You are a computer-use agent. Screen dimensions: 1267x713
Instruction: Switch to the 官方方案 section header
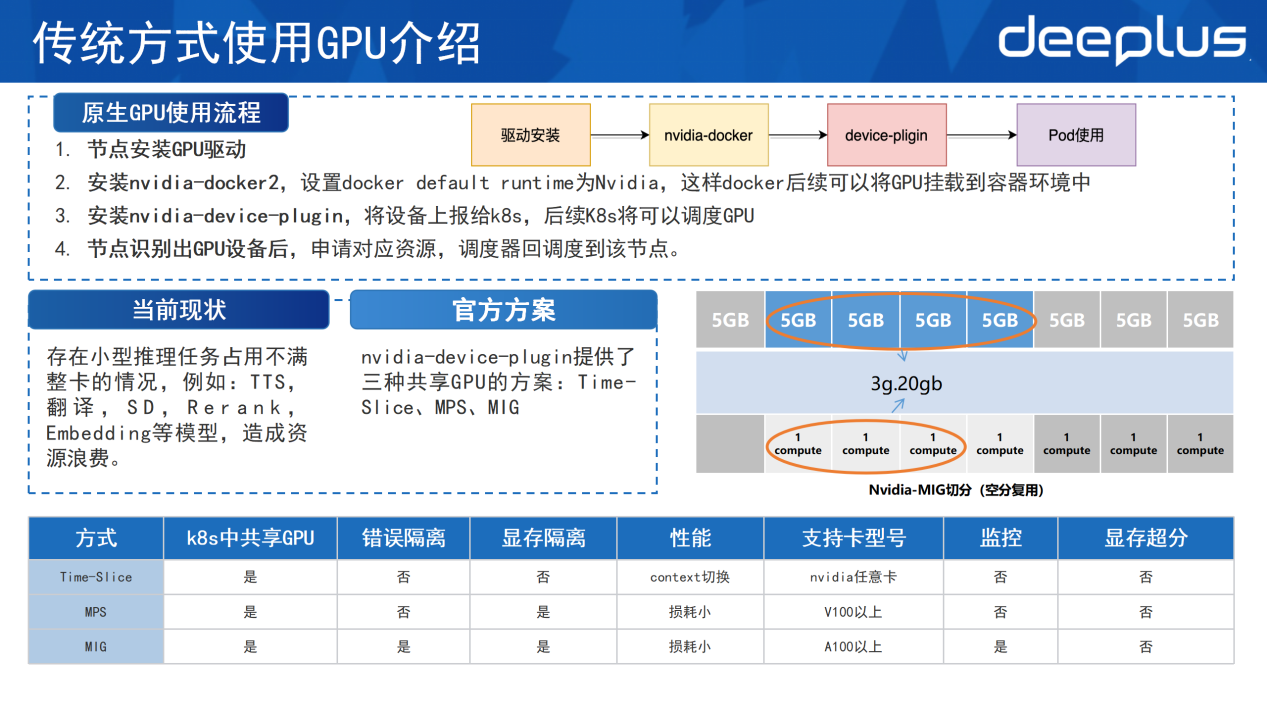503,310
